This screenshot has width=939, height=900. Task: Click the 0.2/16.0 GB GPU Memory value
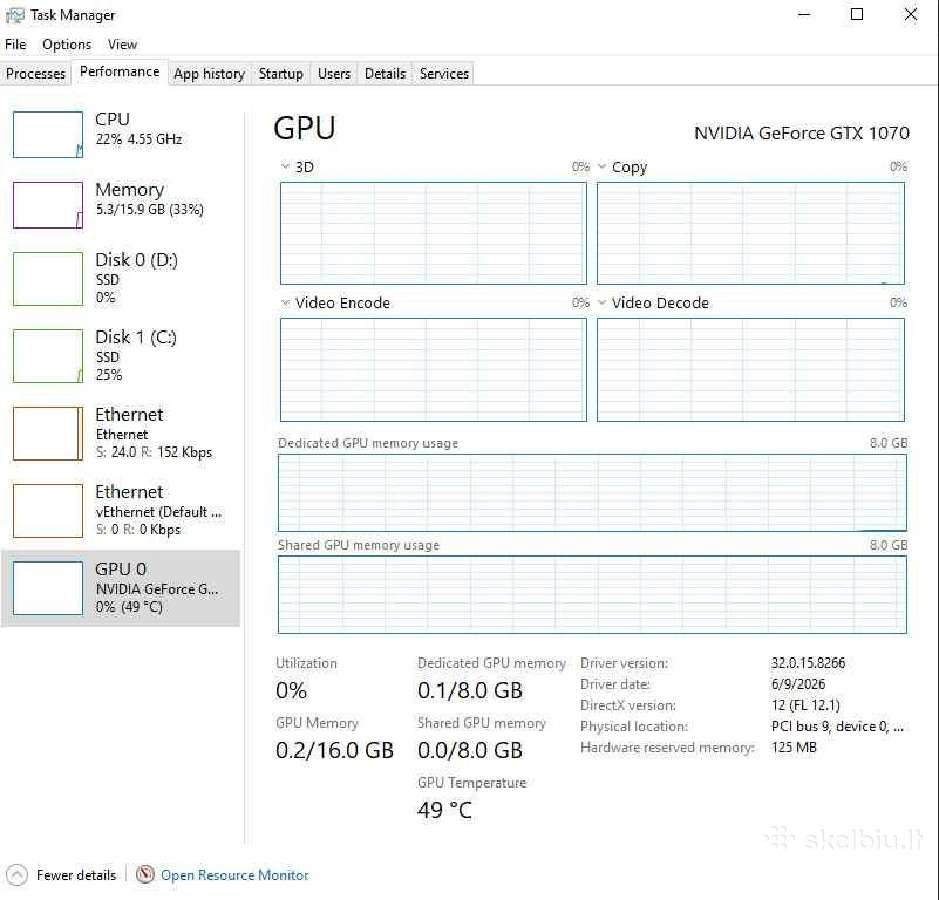[335, 750]
